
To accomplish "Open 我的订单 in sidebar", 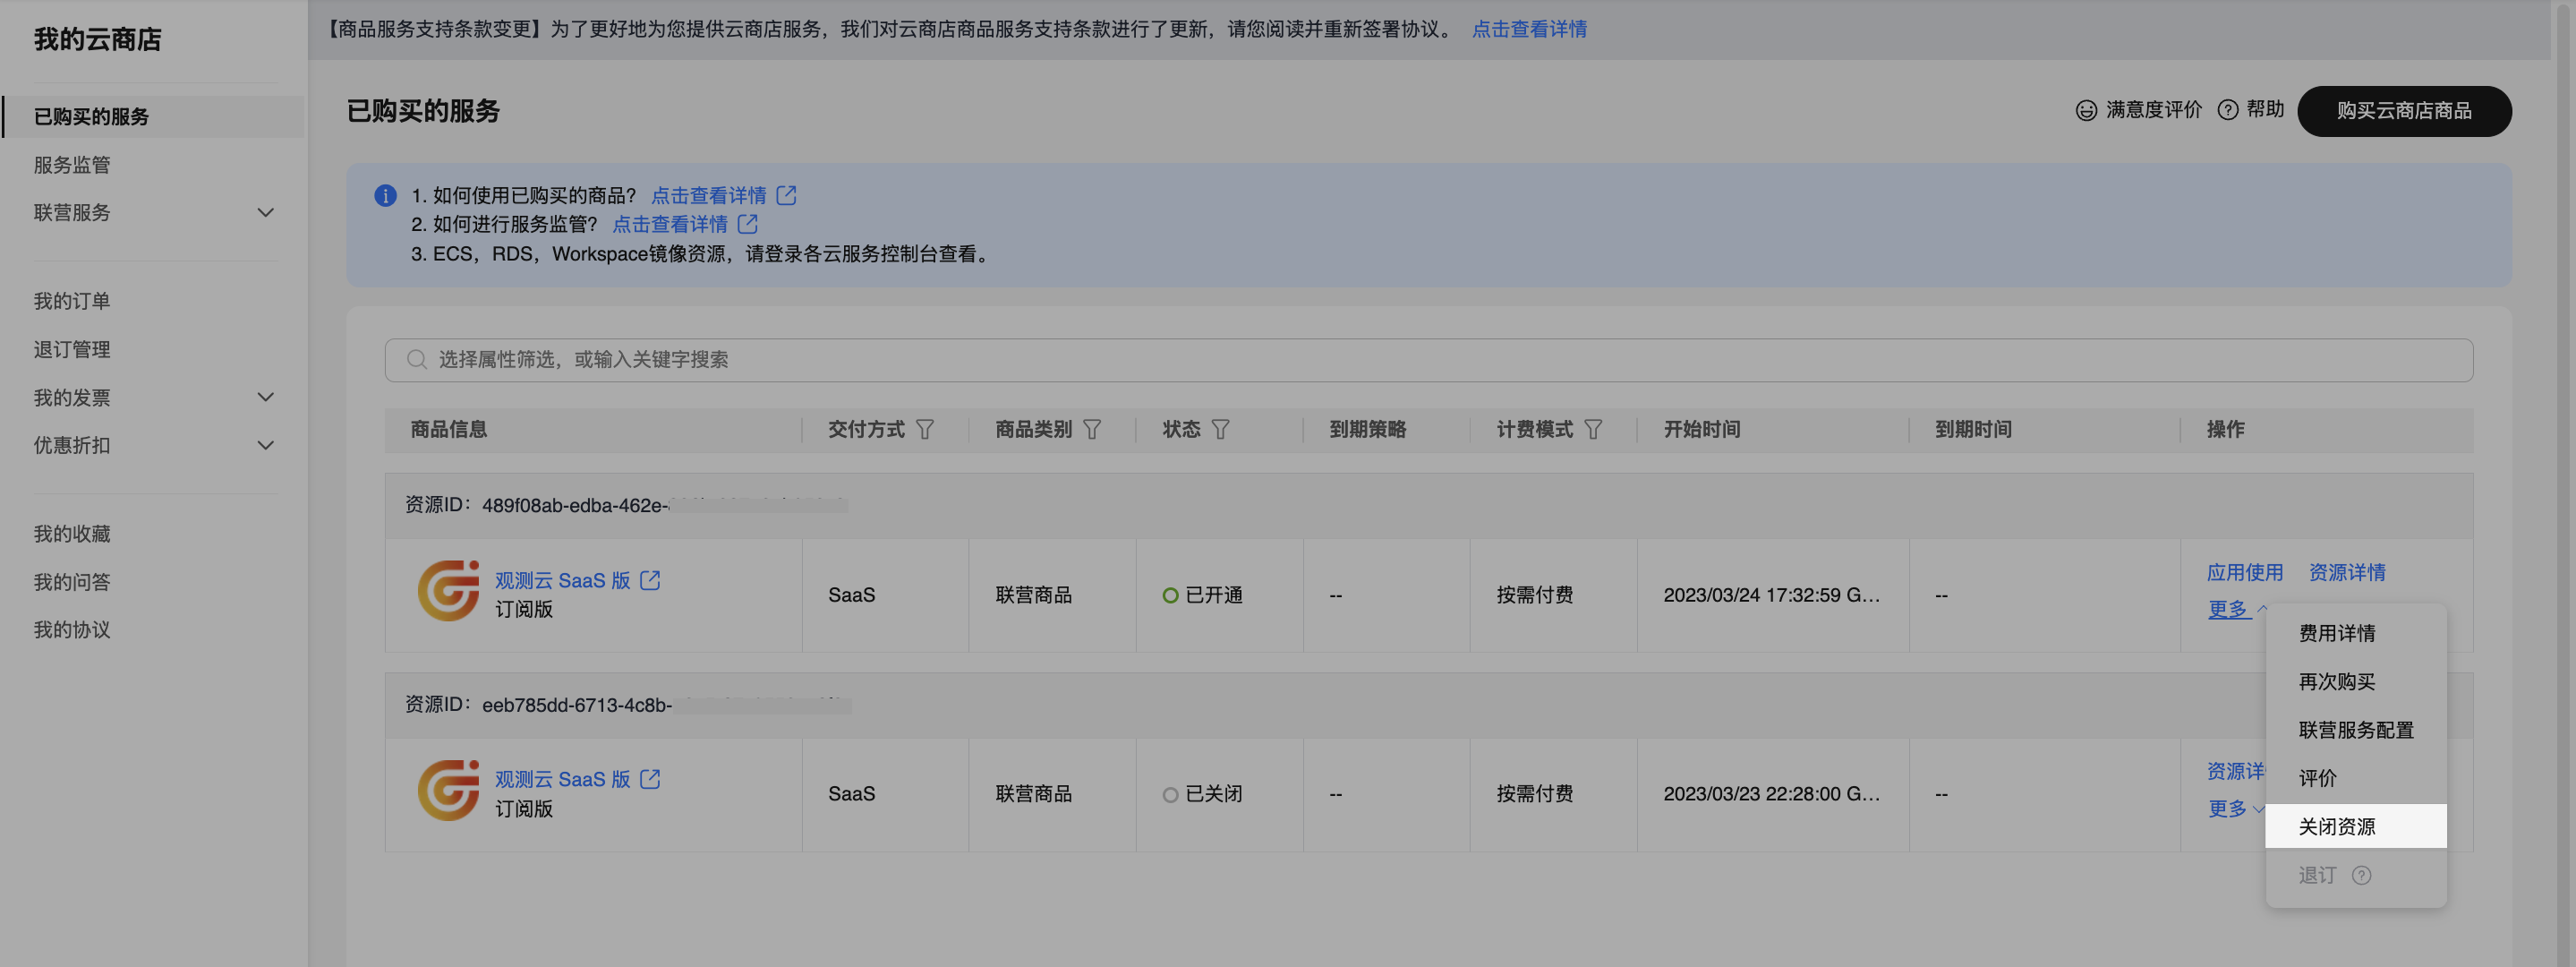I will pyautogui.click(x=72, y=301).
